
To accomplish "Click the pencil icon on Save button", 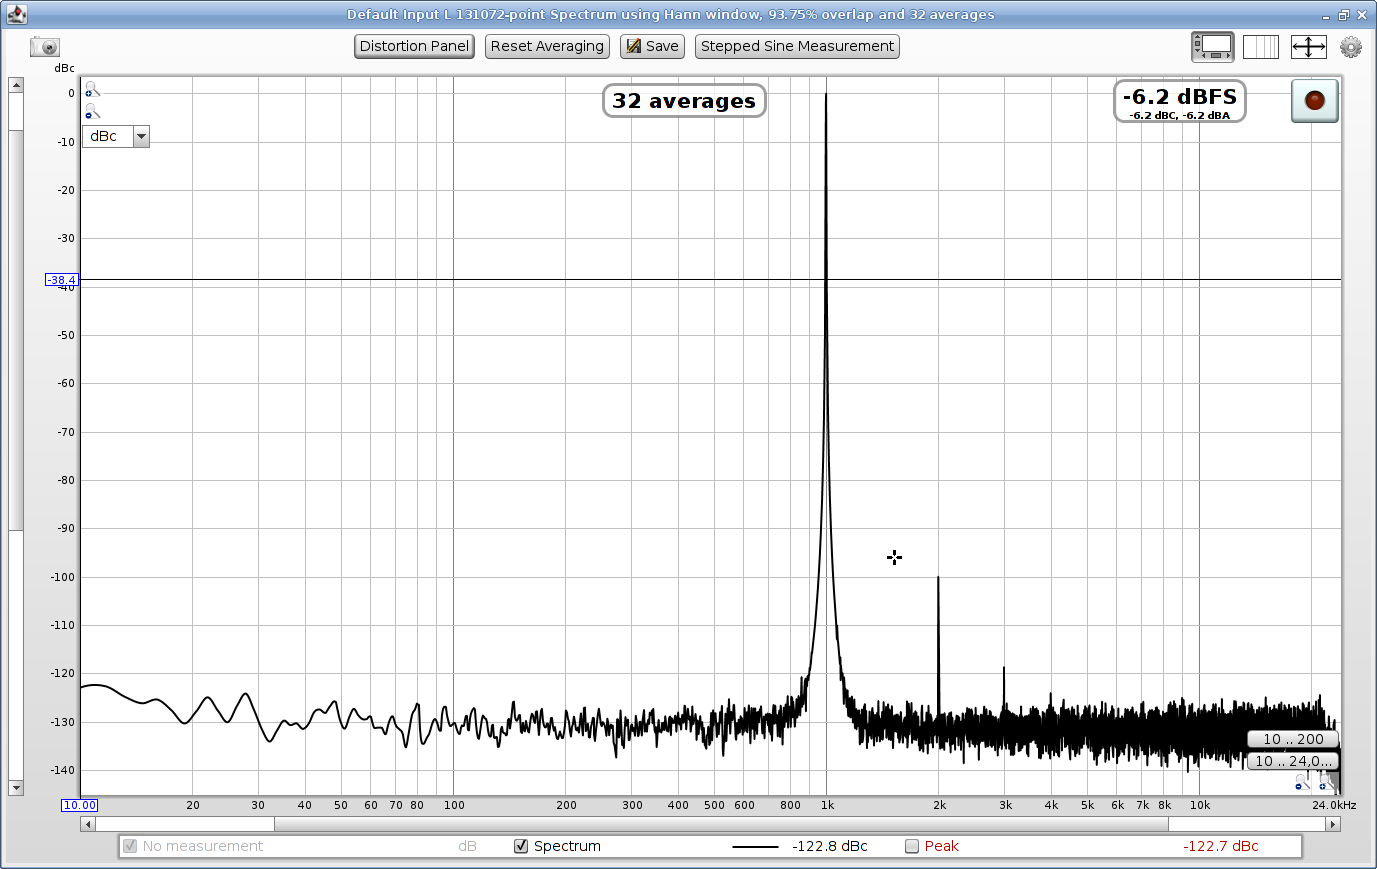I will pos(633,46).
